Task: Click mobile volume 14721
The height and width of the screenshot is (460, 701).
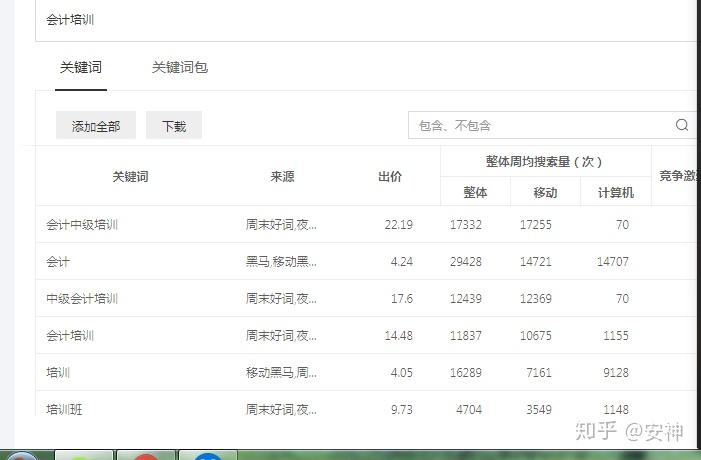Action: pos(536,262)
